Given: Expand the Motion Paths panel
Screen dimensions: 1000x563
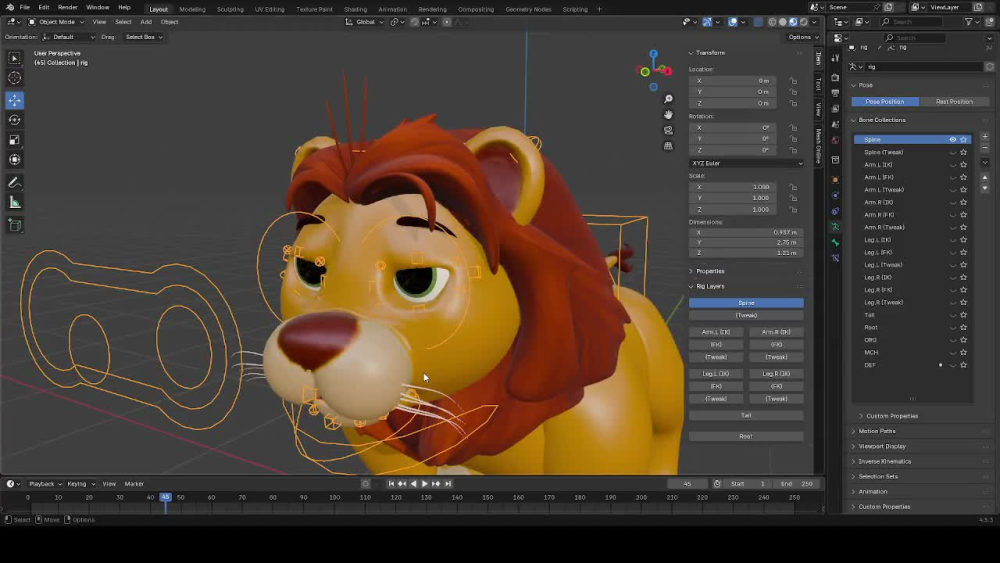Looking at the screenshot, I should (876, 432).
